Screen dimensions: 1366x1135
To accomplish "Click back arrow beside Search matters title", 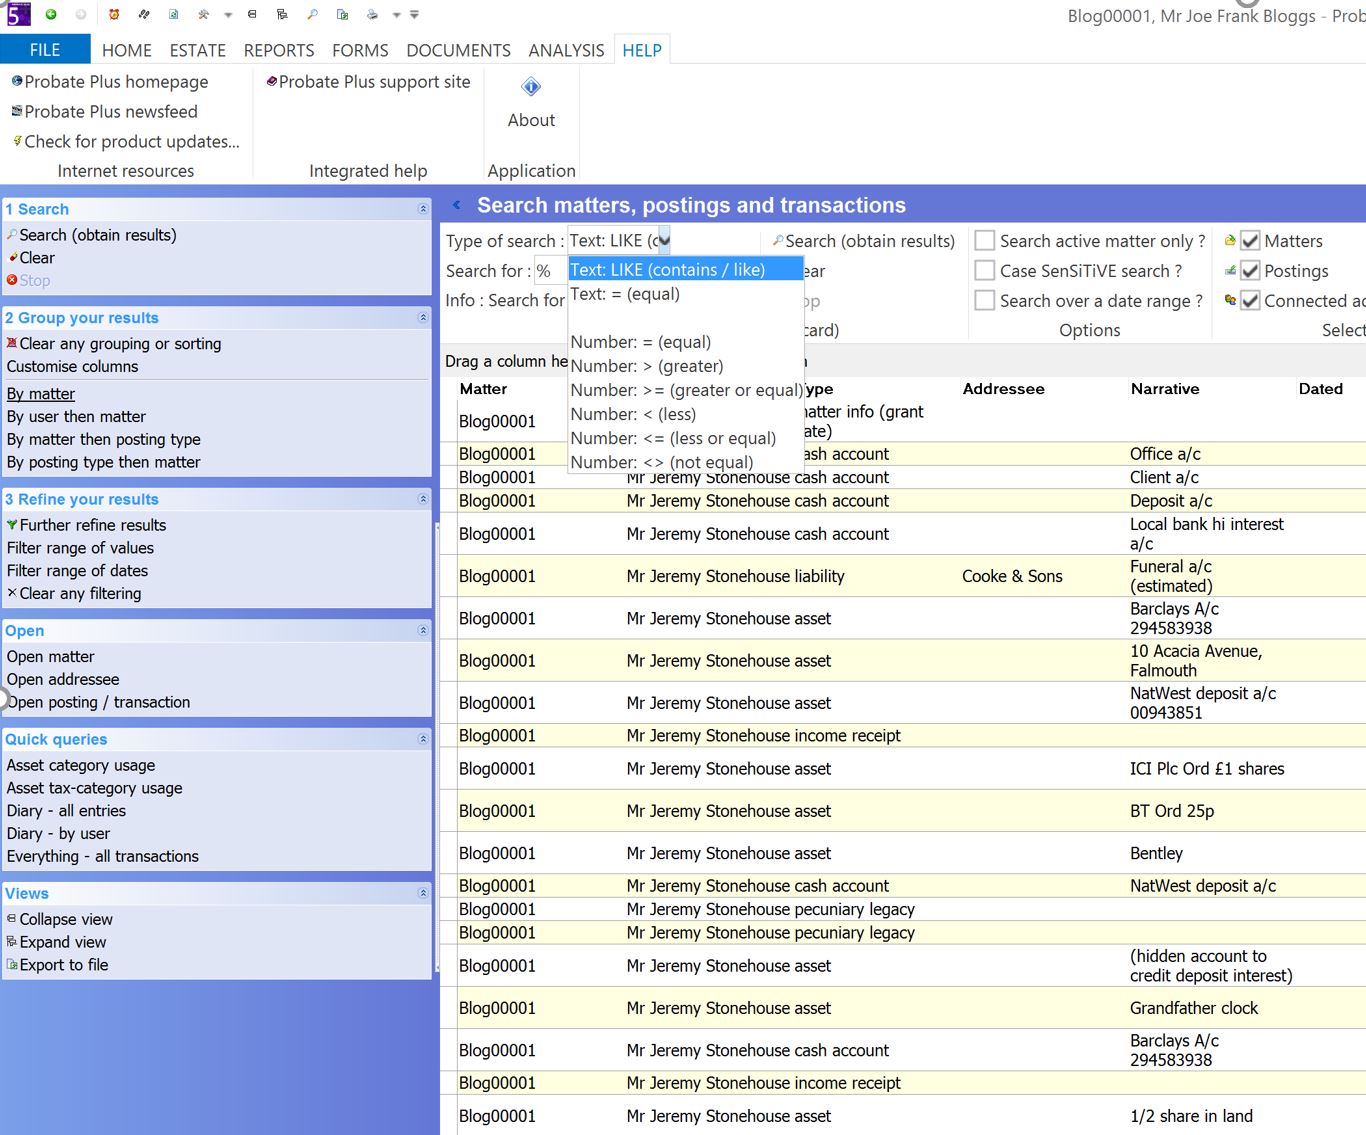I will [457, 205].
